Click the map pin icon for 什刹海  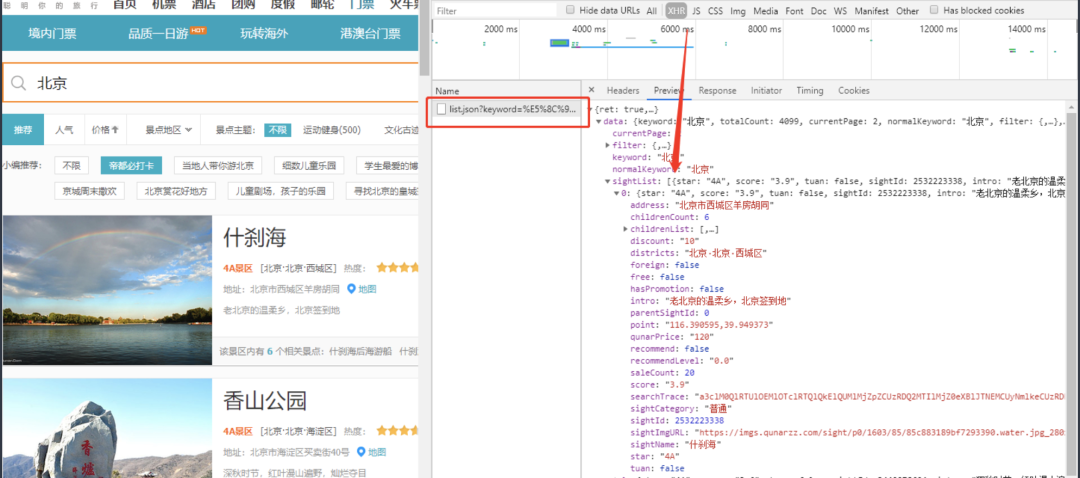351,289
